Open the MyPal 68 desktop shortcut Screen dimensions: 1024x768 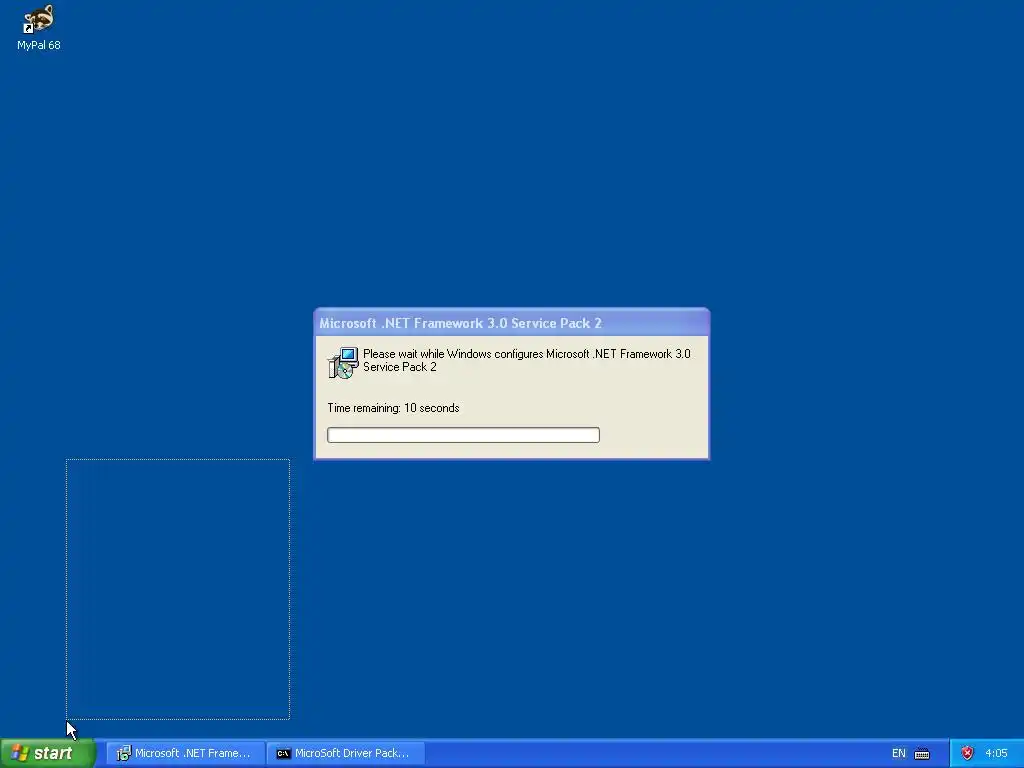pos(39,27)
